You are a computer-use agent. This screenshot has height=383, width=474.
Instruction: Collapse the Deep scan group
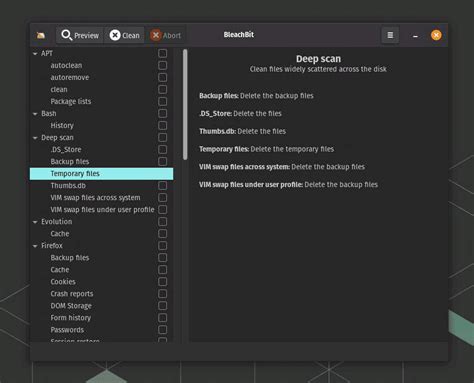[x=35, y=138]
